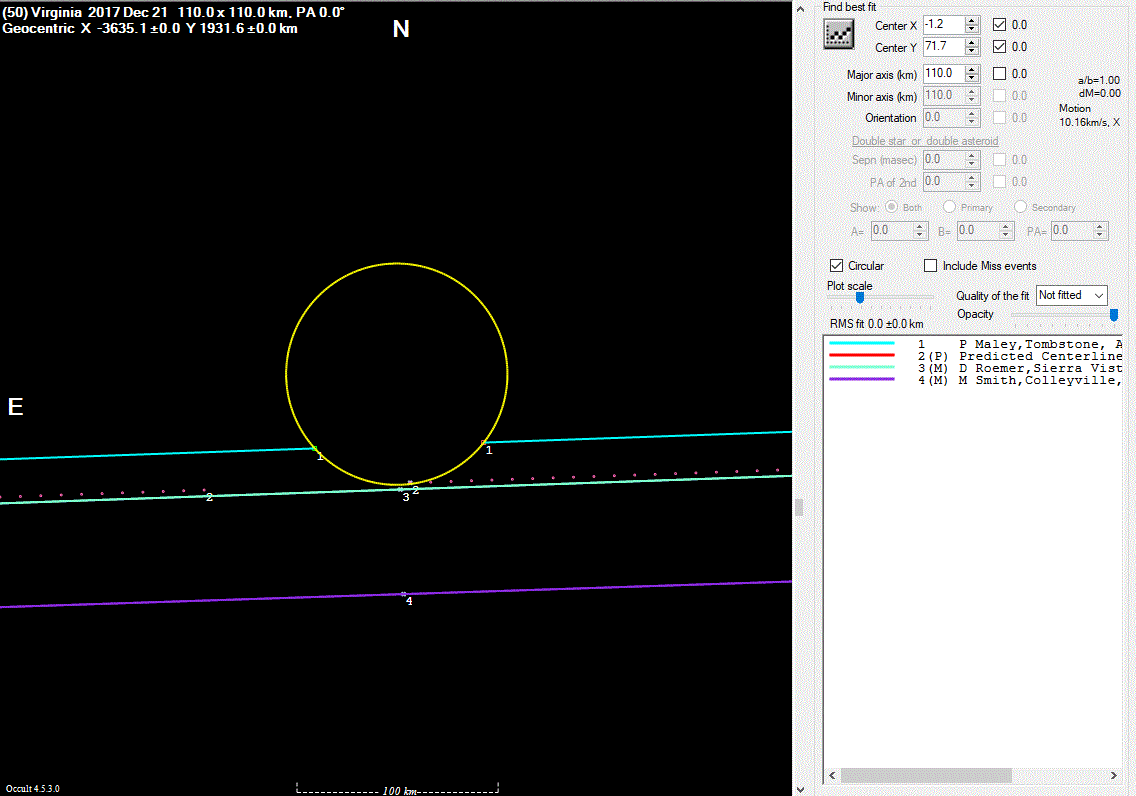Enable Include Miss events checkbox

point(931,266)
